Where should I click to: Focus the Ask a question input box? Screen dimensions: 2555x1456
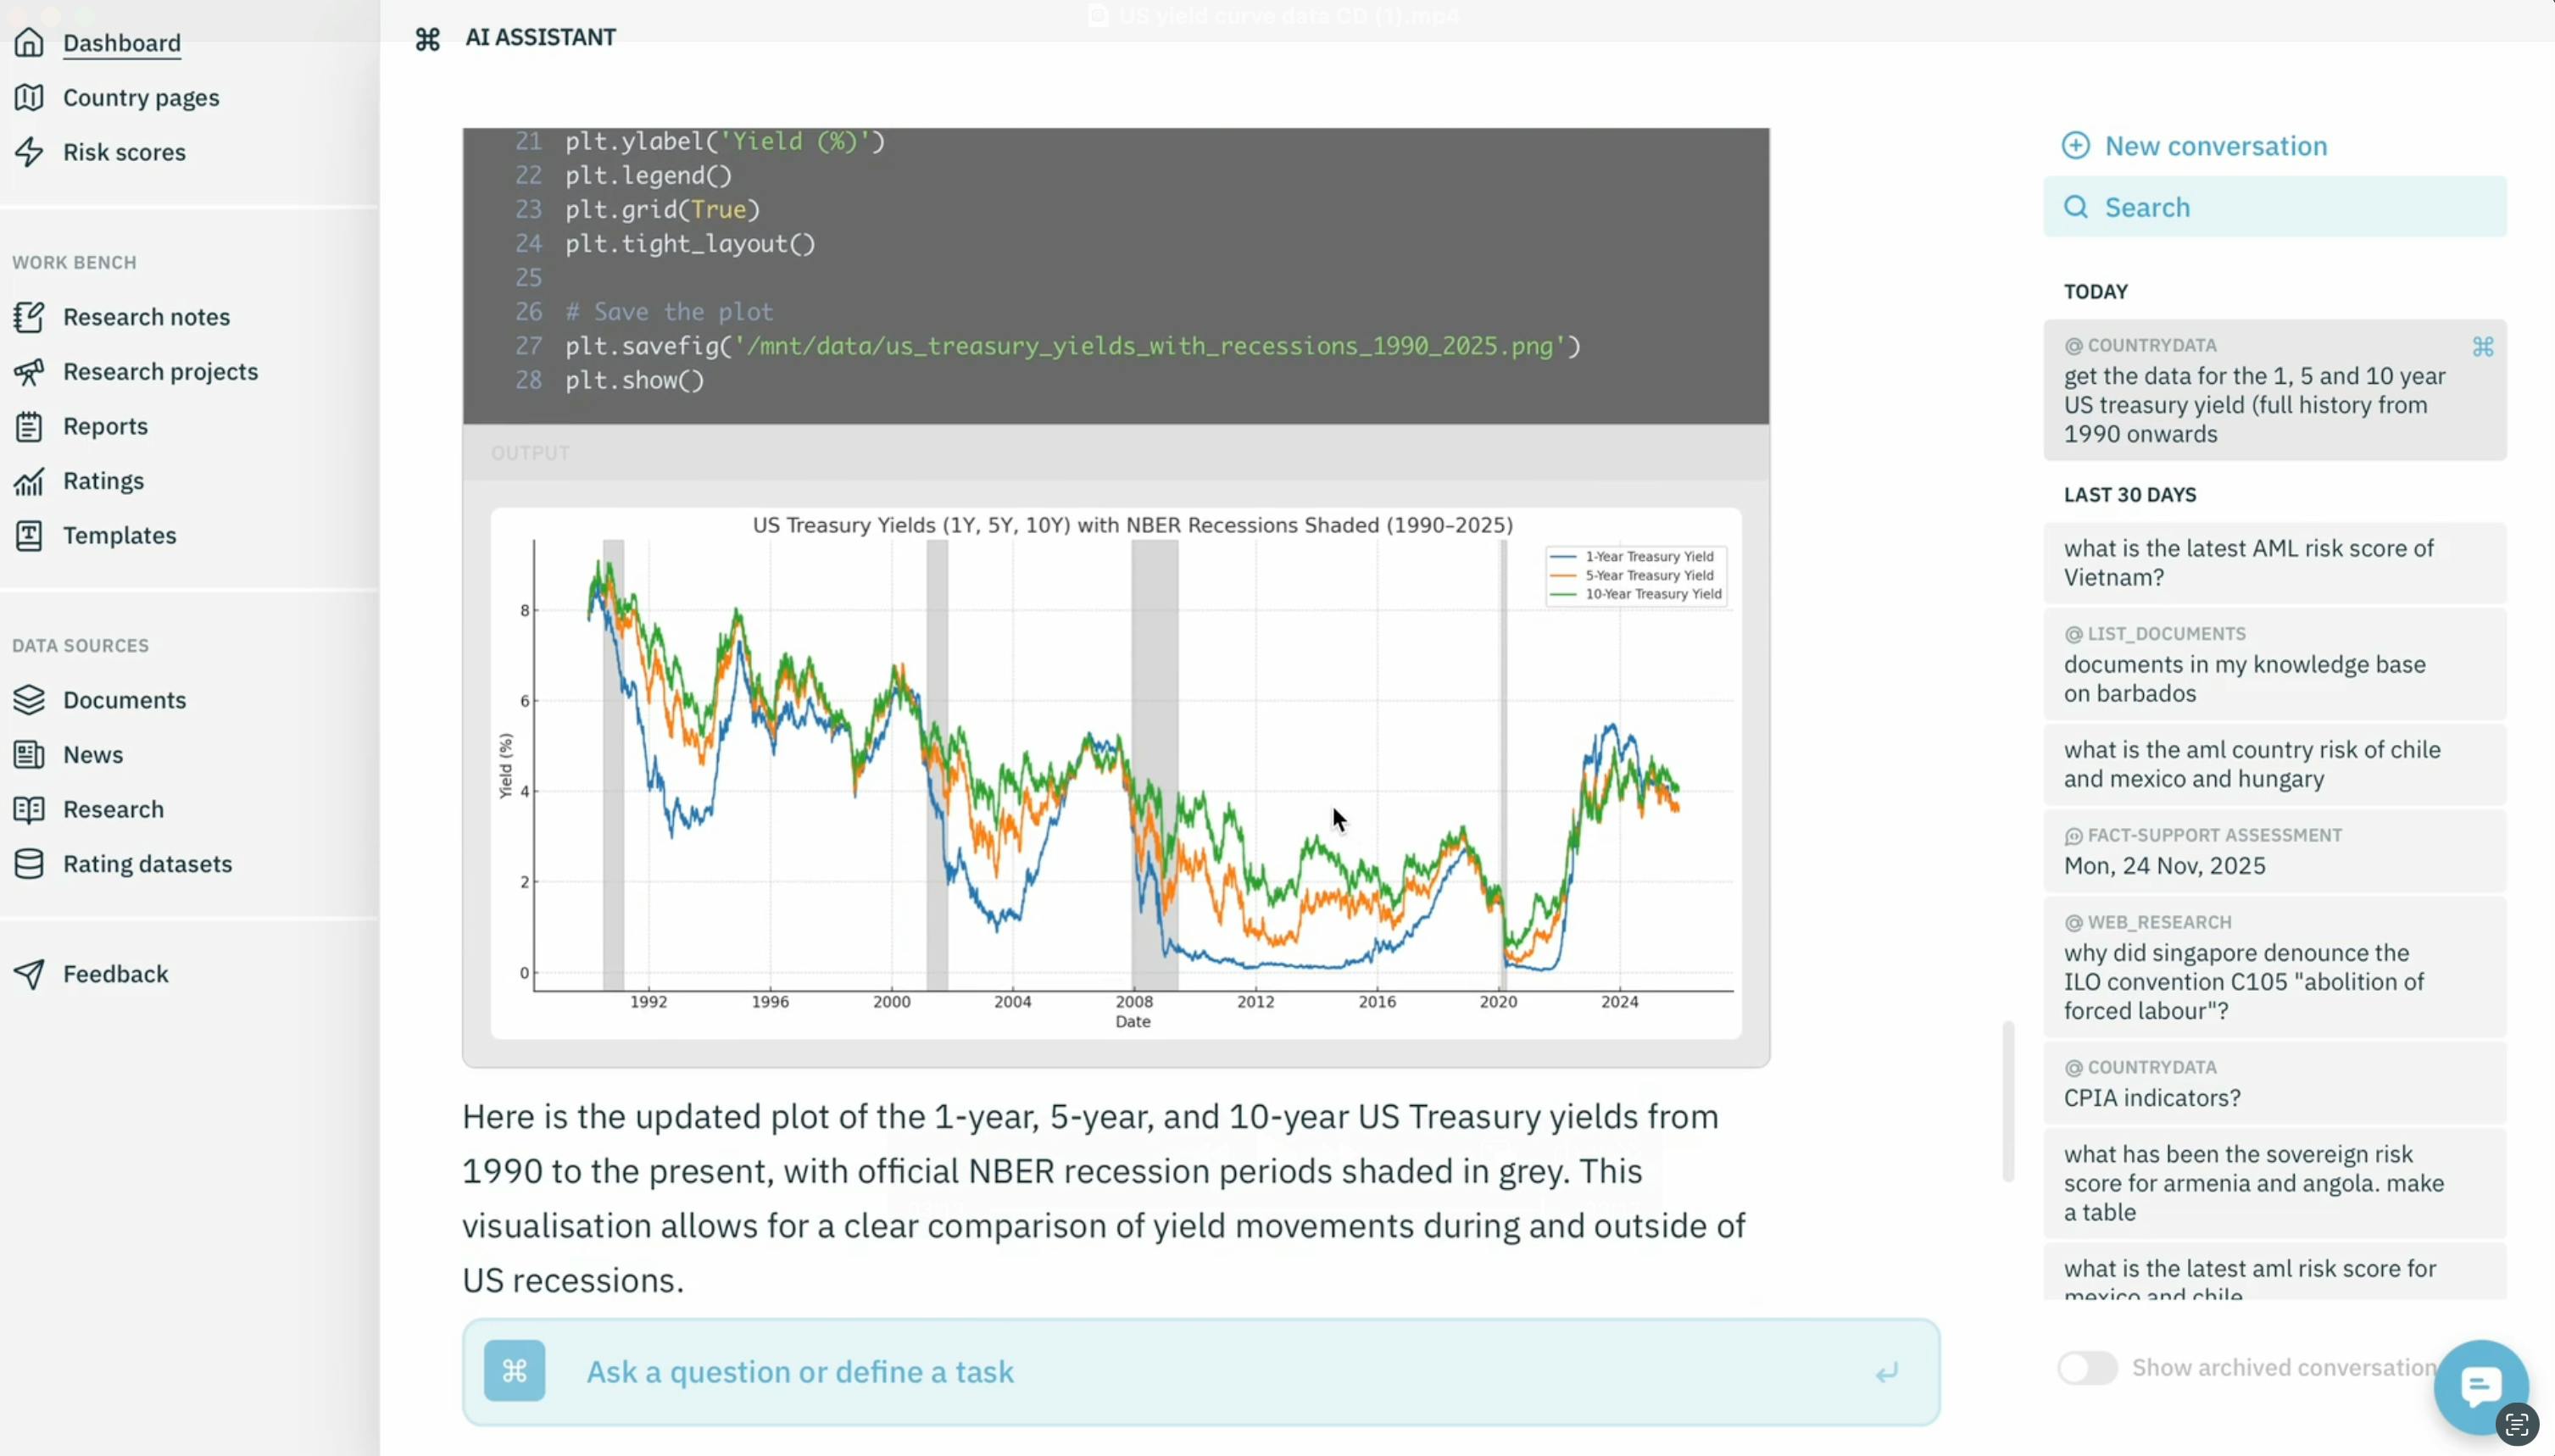[1200, 1372]
